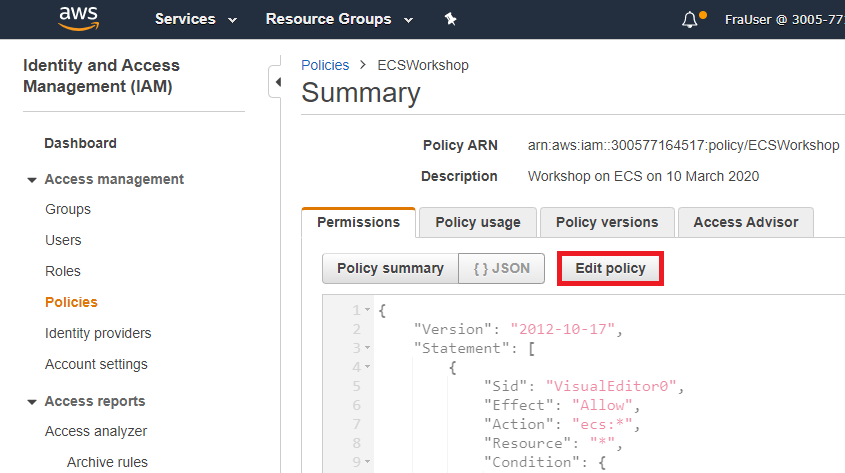845x473 pixels.
Task: Switch to the JSON view
Action: tap(501, 268)
